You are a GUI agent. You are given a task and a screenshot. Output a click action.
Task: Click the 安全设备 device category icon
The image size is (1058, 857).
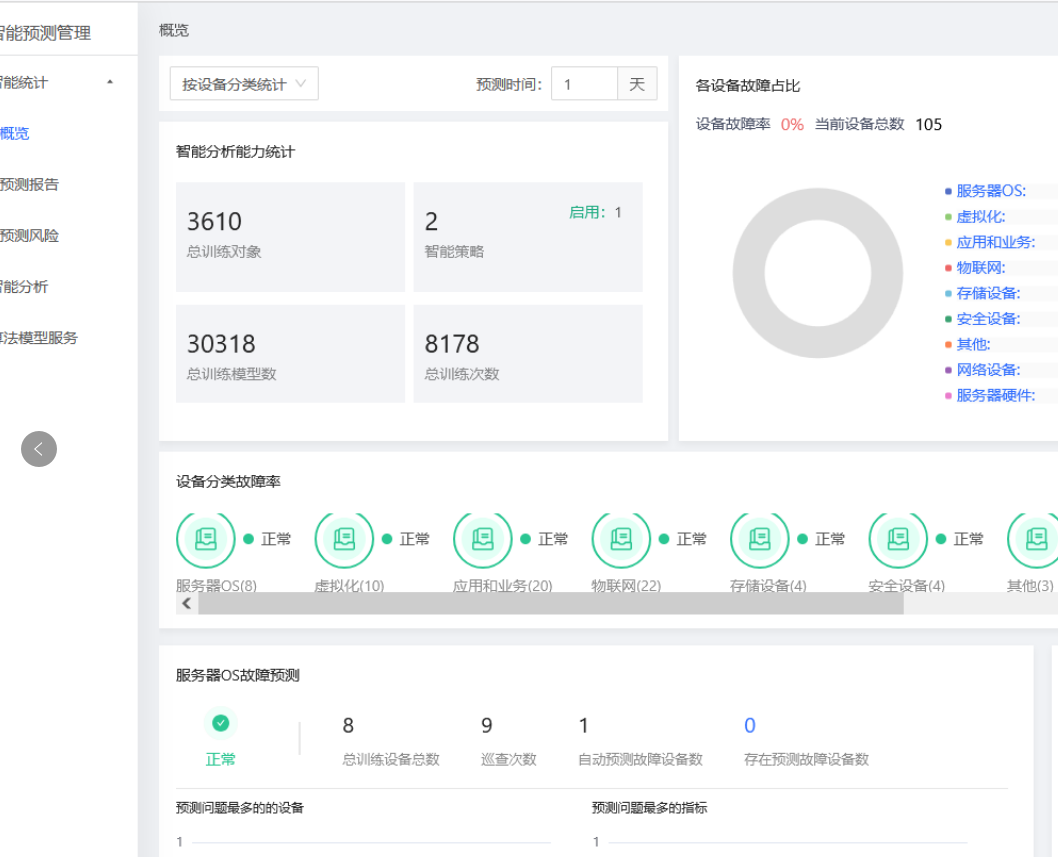click(898, 538)
